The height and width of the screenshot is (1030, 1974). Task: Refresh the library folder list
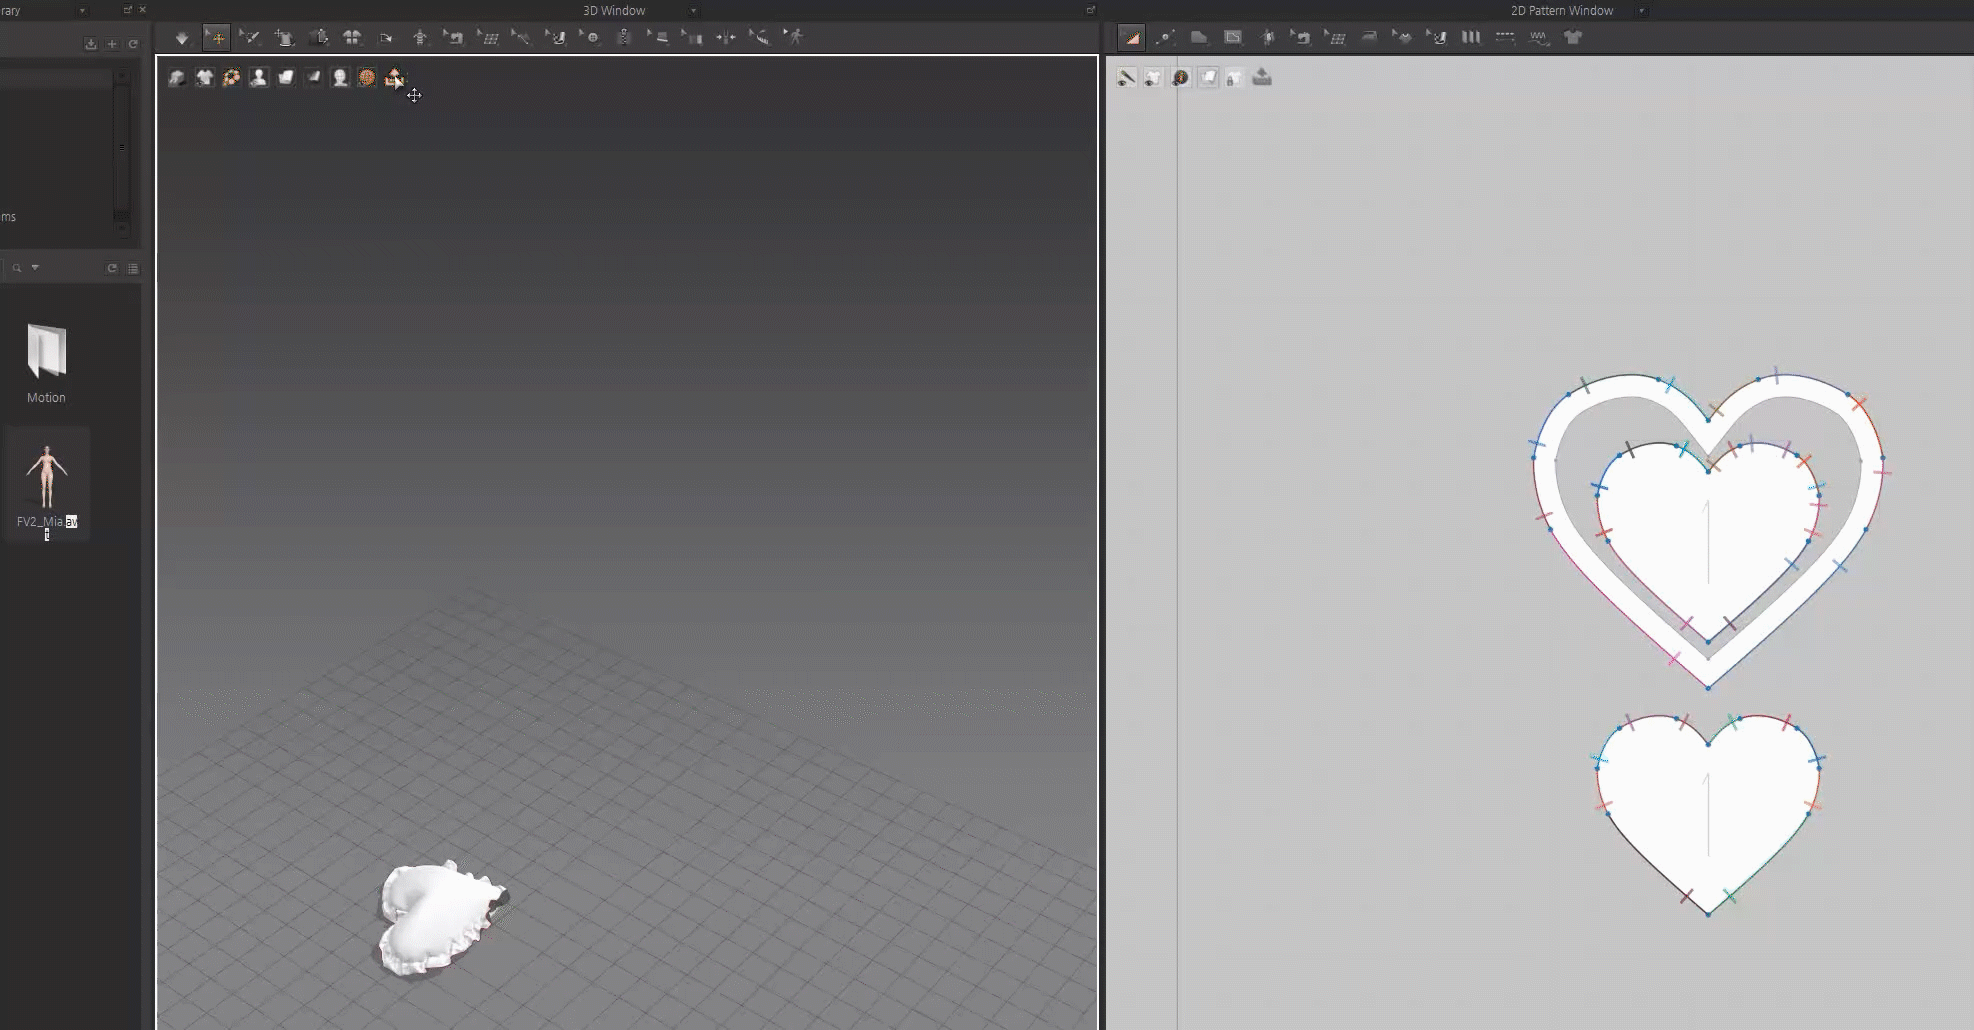click(133, 44)
